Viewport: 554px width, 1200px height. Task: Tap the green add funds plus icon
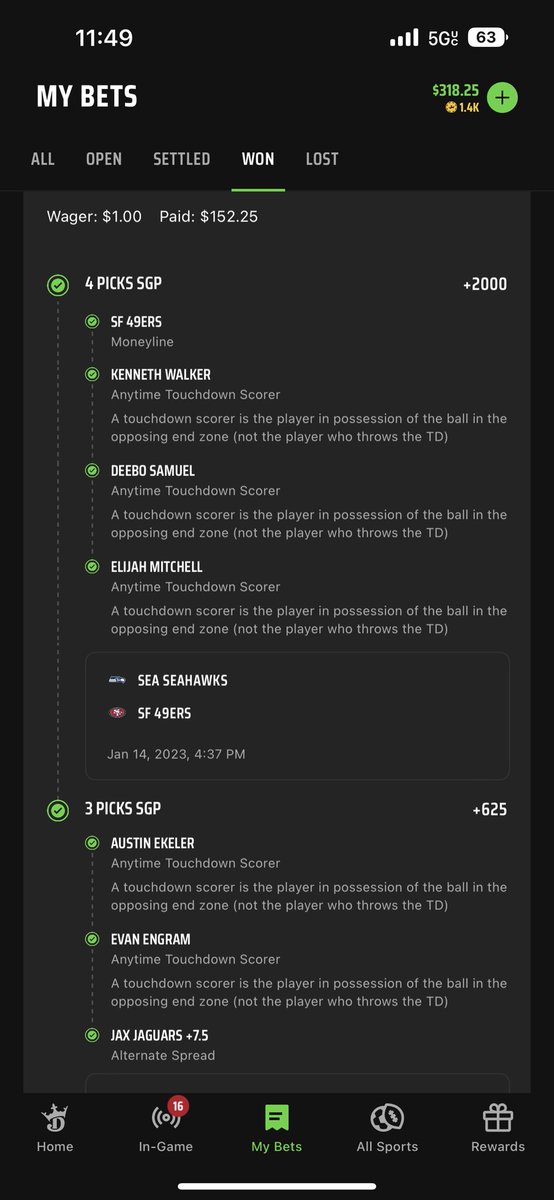[502, 97]
